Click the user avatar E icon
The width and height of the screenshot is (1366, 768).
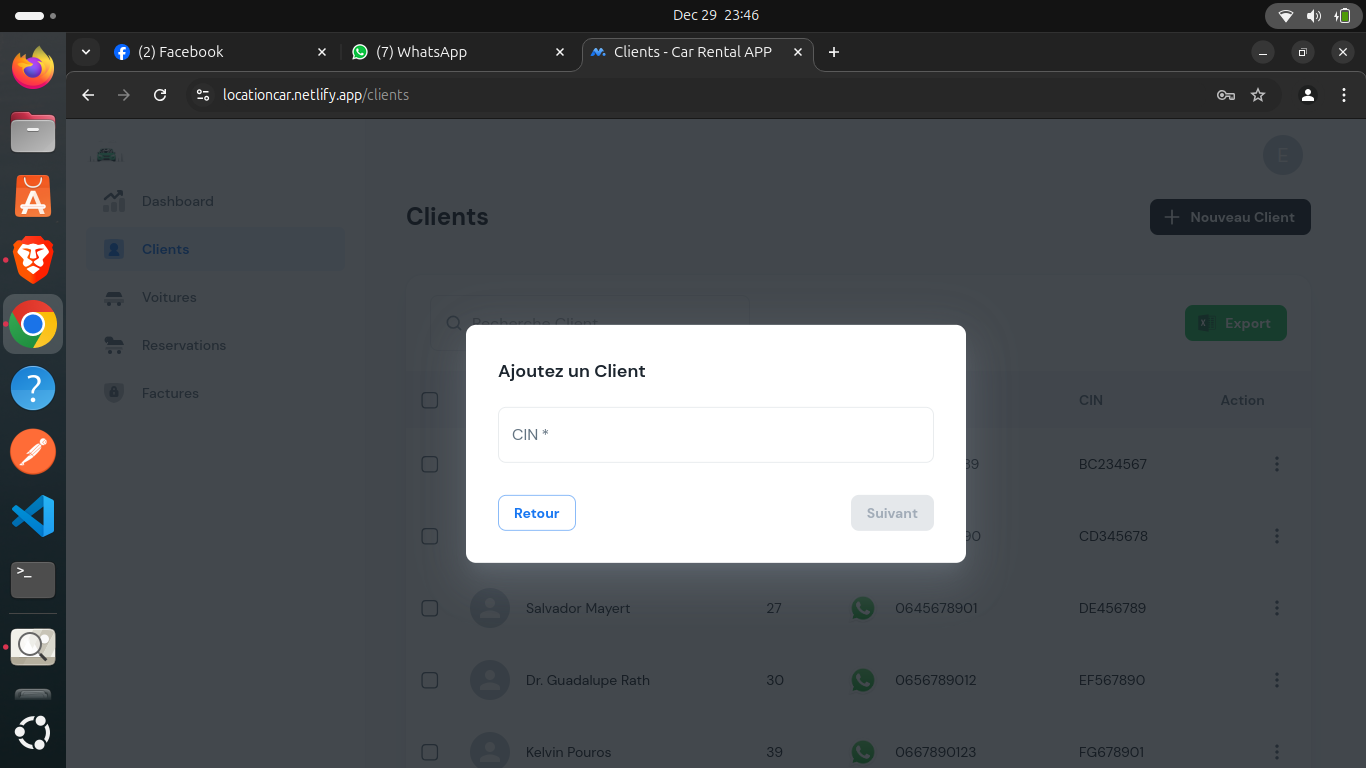(1283, 155)
